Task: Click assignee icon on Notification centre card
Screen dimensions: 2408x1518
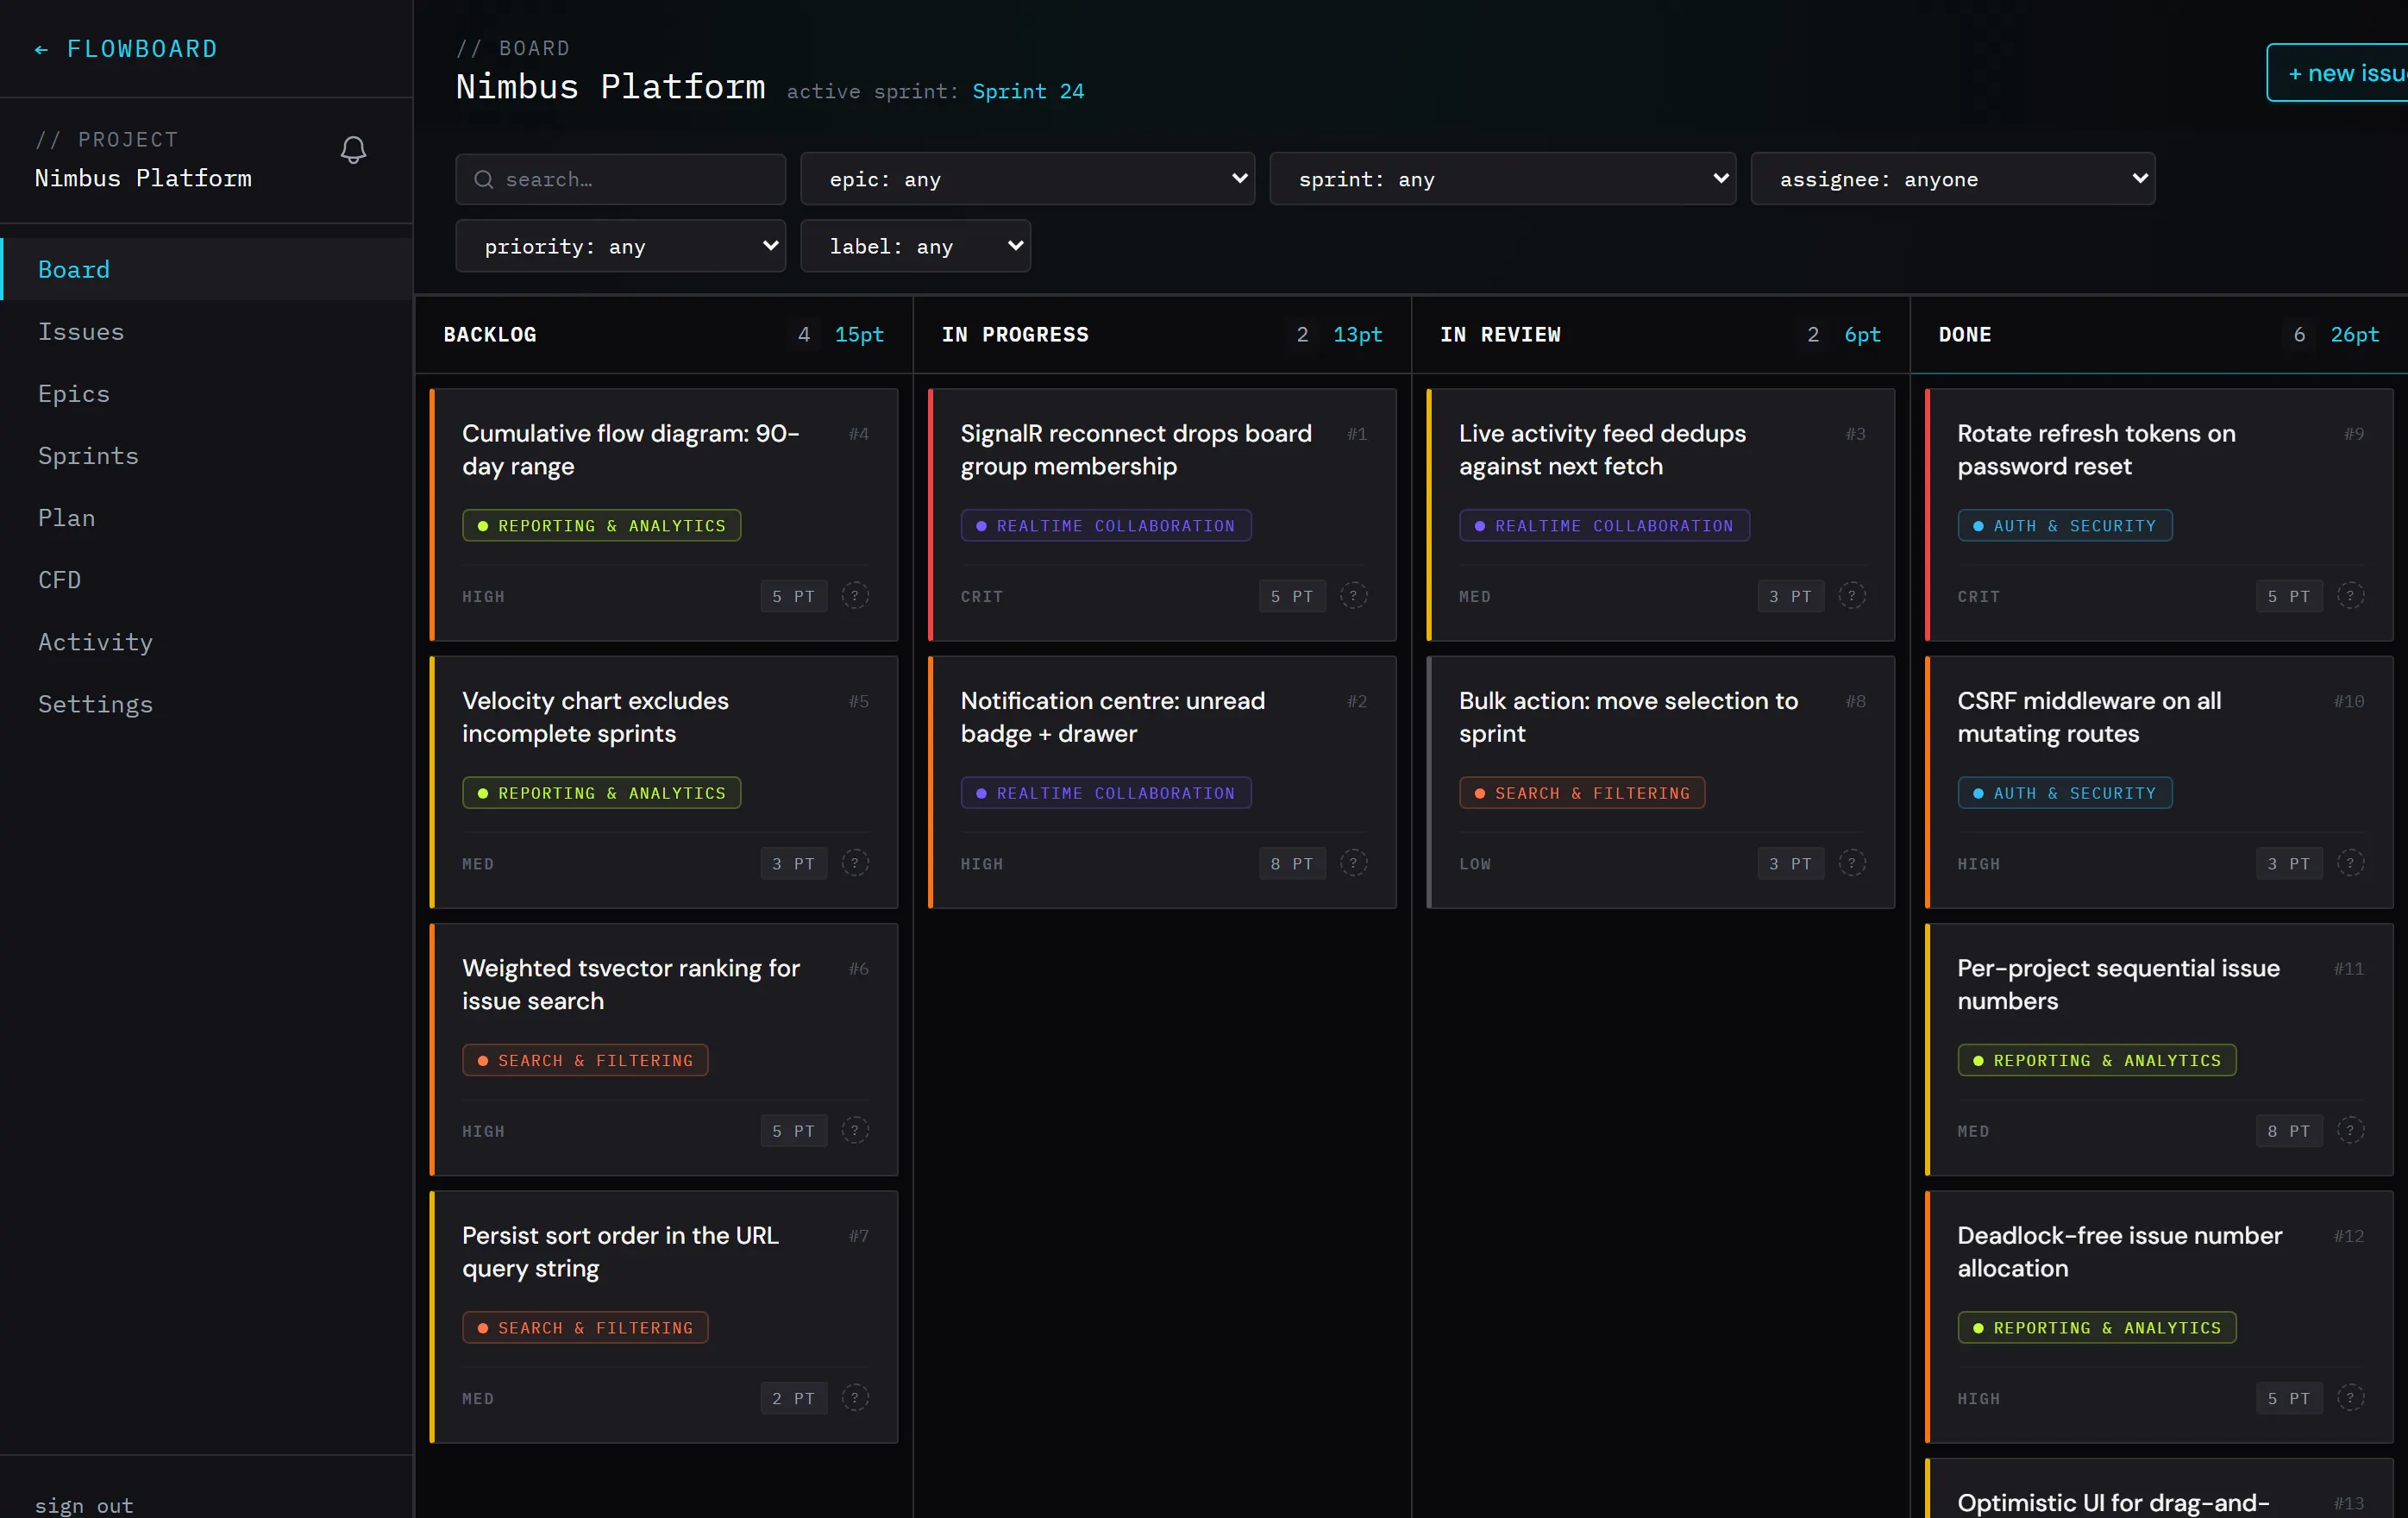Action: (x=1354, y=863)
